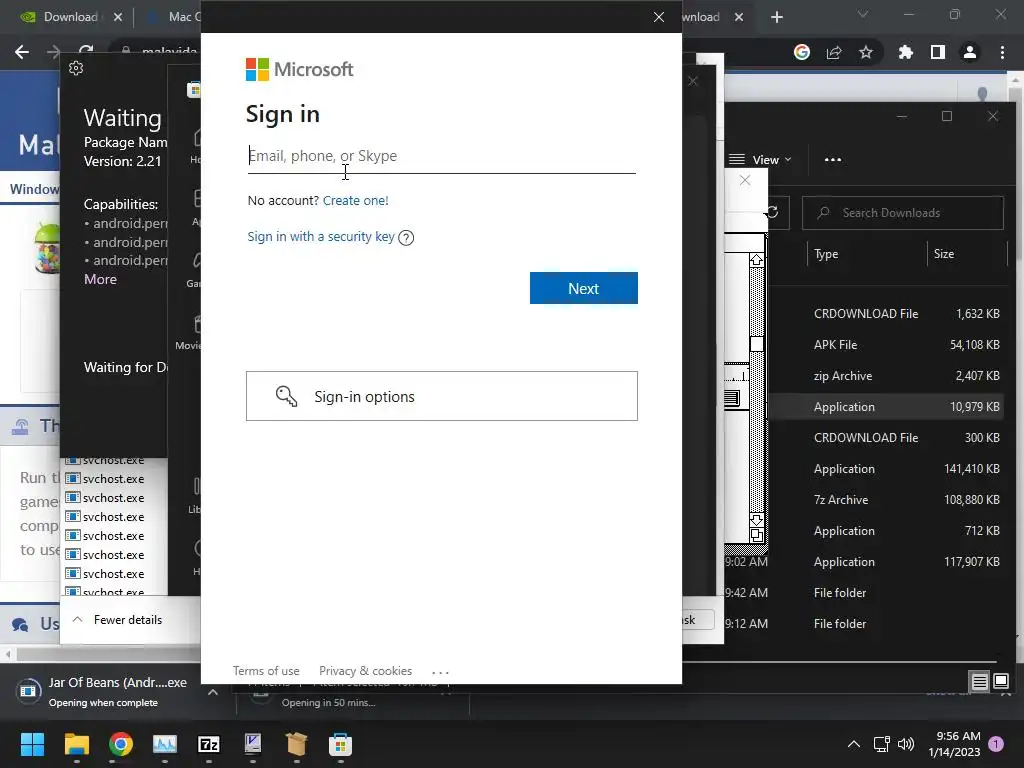Open Google icon in Chrome address bar
The width and height of the screenshot is (1024, 768).
pos(801,52)
